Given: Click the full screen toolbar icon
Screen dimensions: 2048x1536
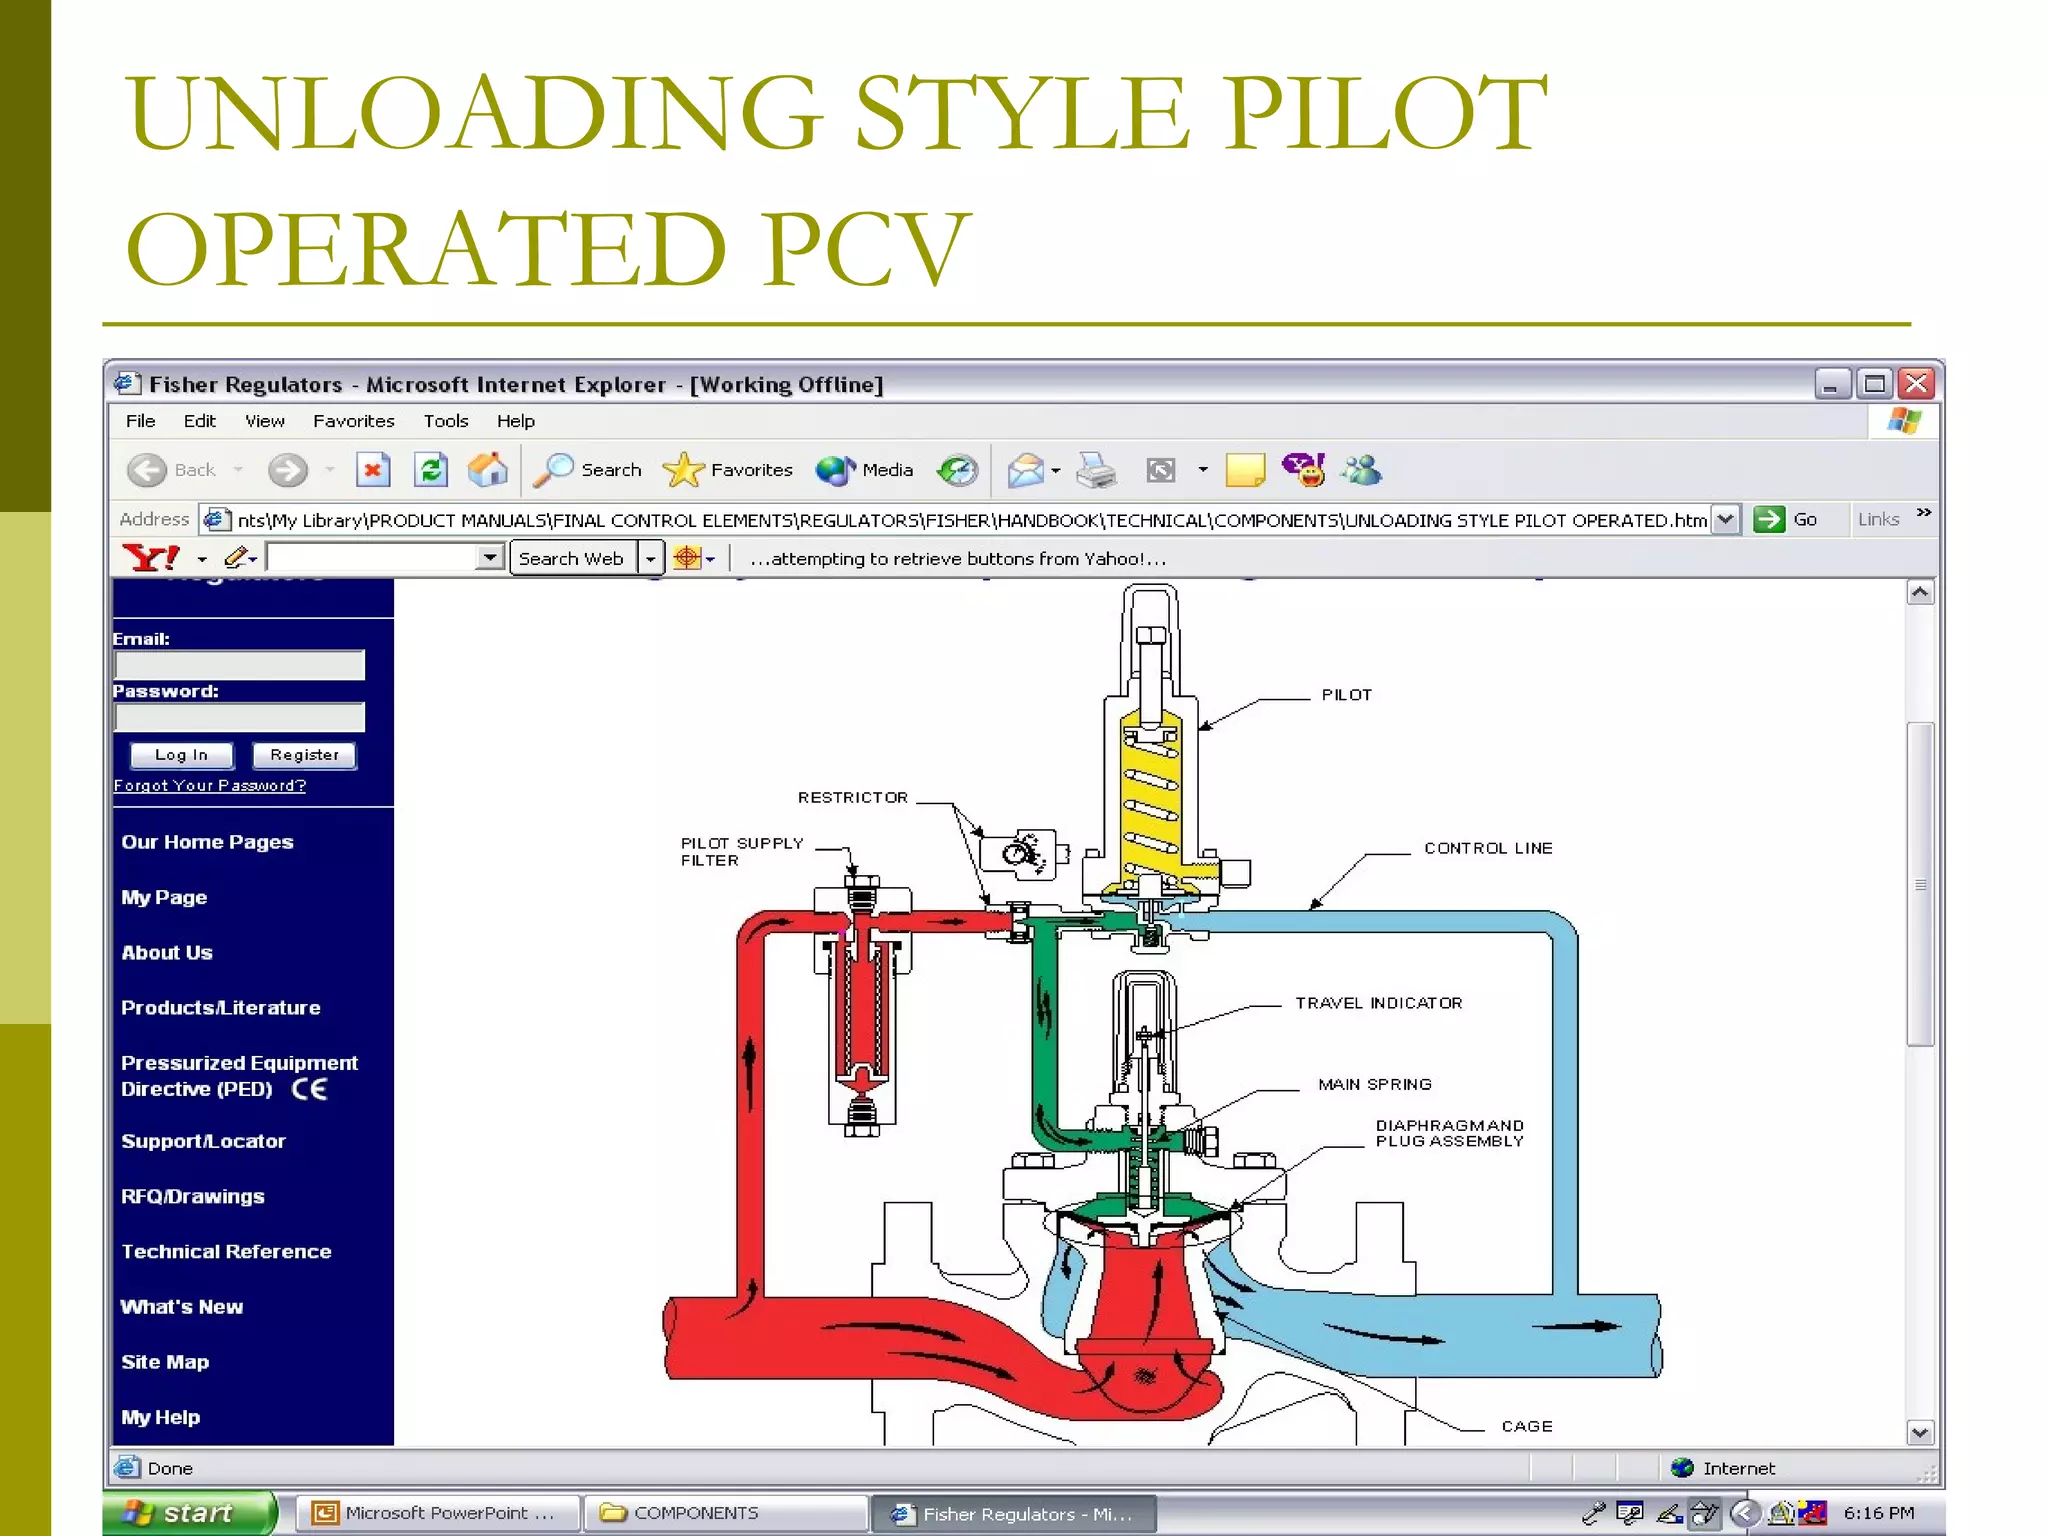Looking at the screenshot, I should (1160, 470).
